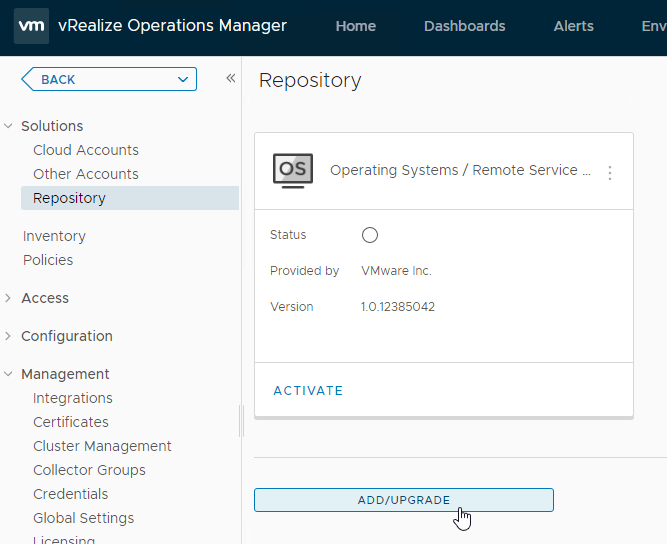The image size is (667, 544).
Task: Click the Management heading label
Action: pos(66,374)
